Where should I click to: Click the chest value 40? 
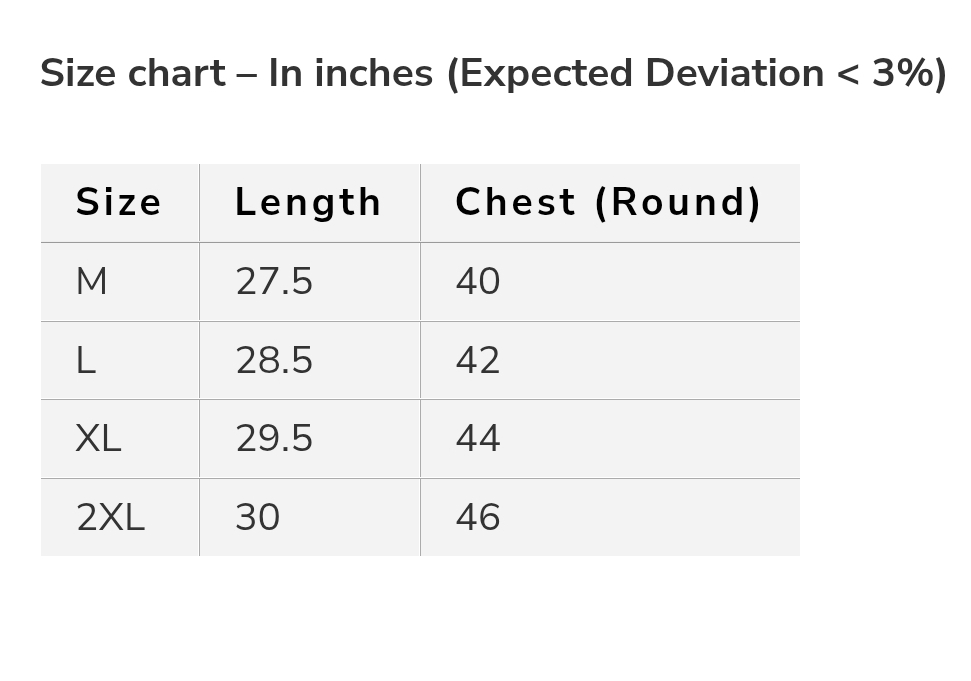(x=478, y=282)
